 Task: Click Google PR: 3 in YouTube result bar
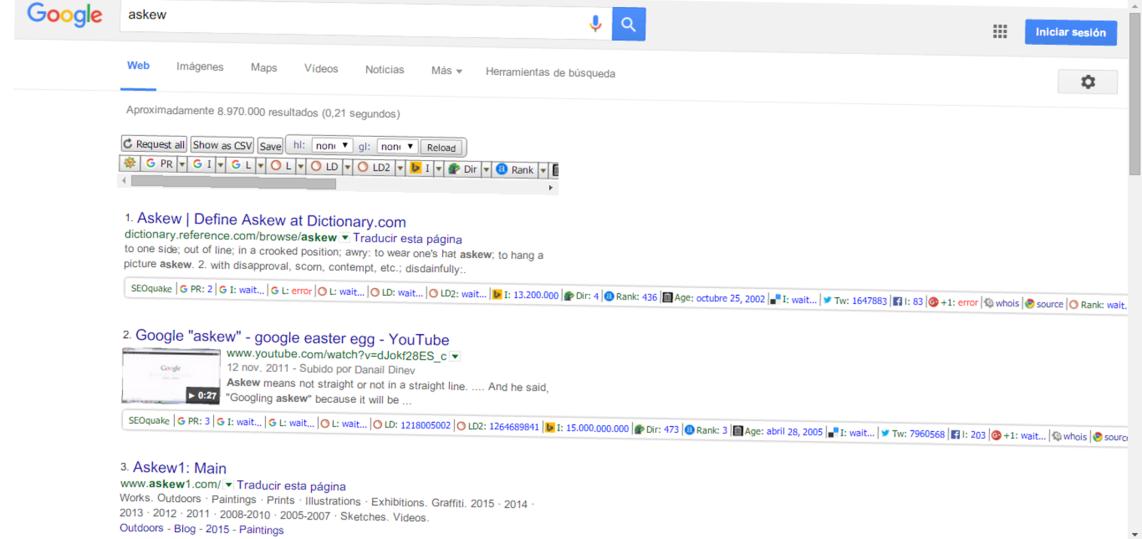[194, 422]
